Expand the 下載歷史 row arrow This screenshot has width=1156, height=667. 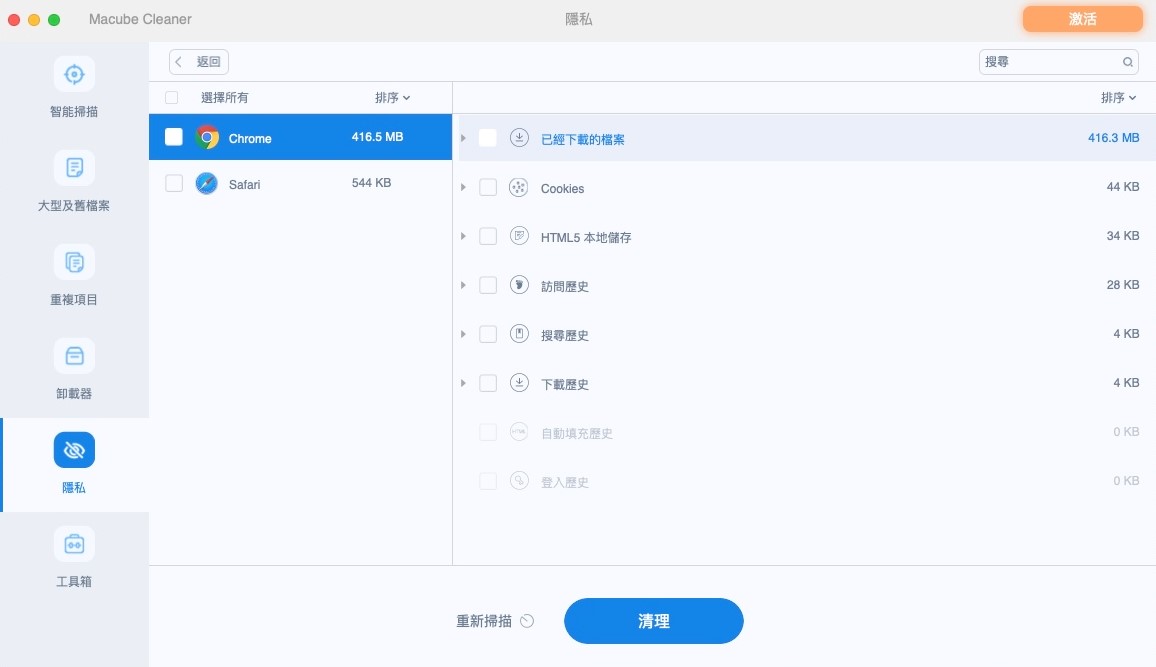tap(463, 383)
